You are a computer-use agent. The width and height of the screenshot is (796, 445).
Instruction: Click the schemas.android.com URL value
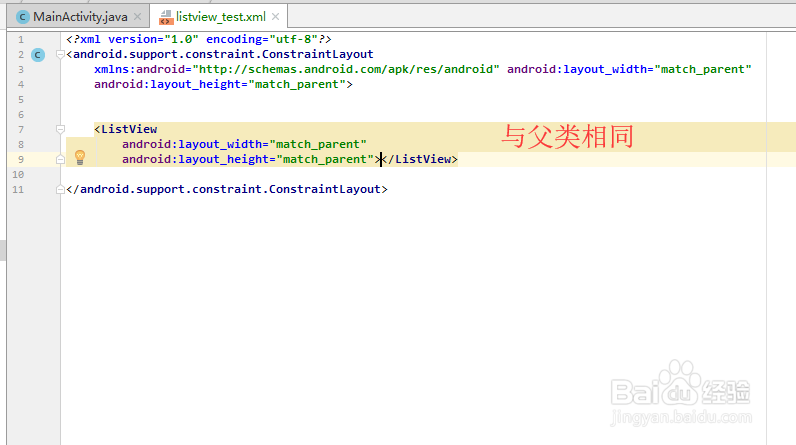[346, 70]
